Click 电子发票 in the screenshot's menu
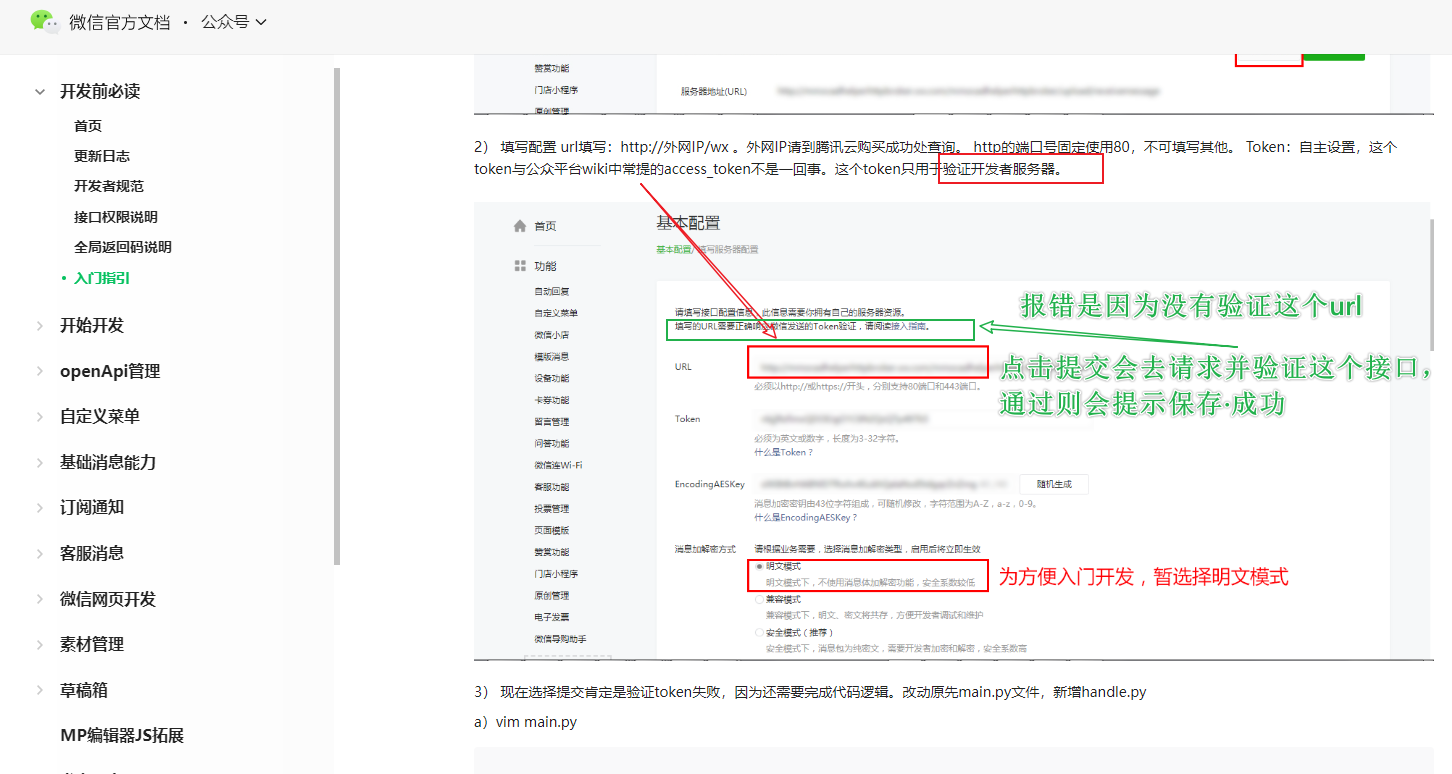This screenshot has height=774, width=1452. (x=551, y=617)
